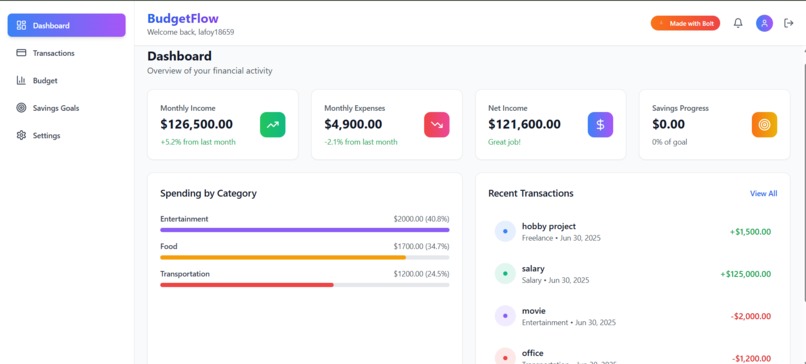Open the Dashboard sidebar item

66,25
